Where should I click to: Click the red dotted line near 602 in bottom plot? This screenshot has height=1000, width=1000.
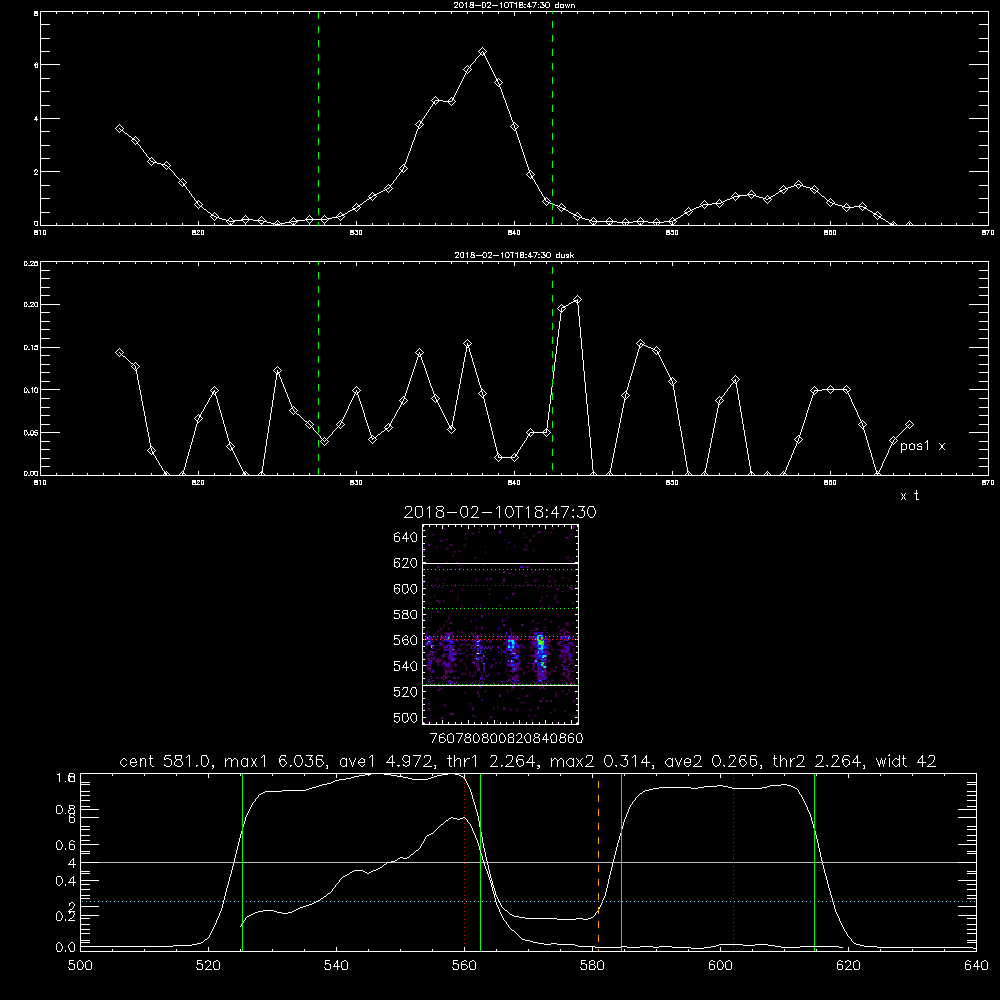click(733, 861)
